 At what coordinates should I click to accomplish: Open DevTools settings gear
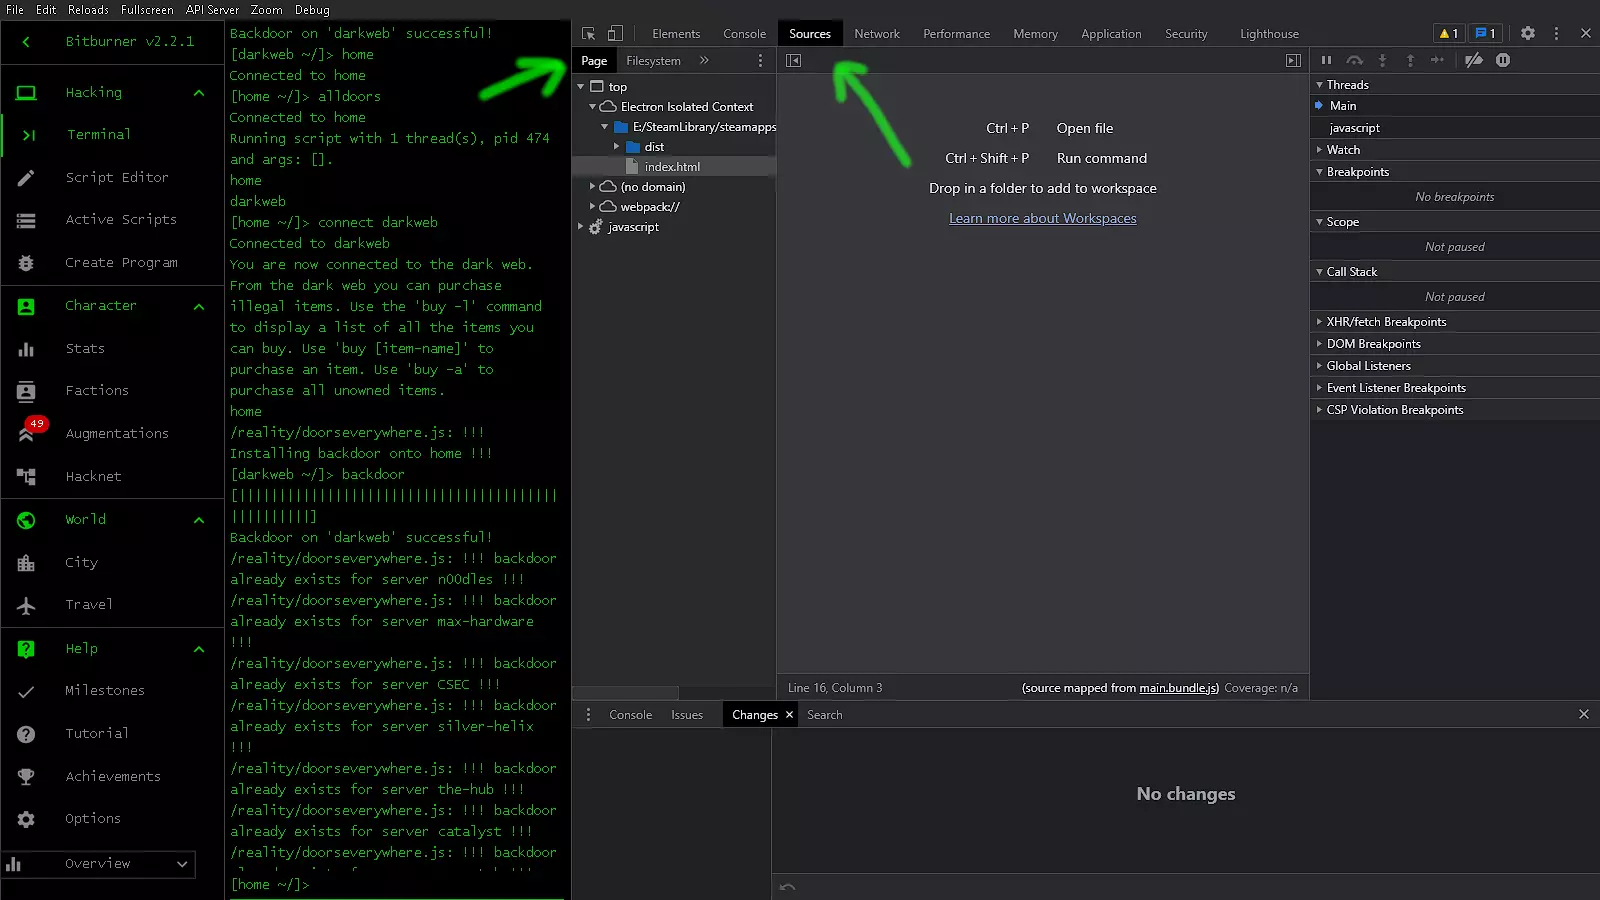(1527, 33)
